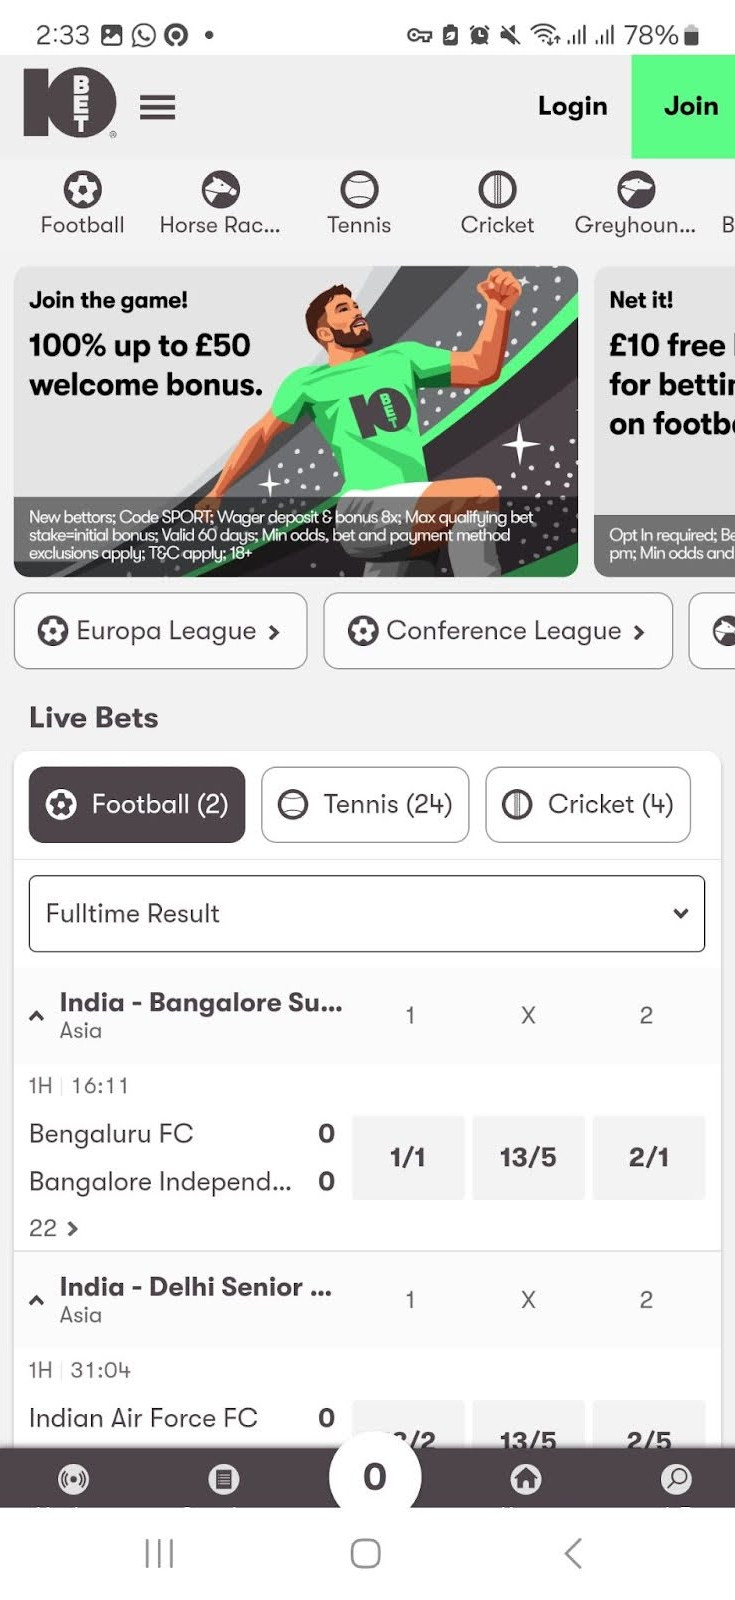
Task: Tap the 10bet logo
Action: pyautogui.click(x=70, y=103)
